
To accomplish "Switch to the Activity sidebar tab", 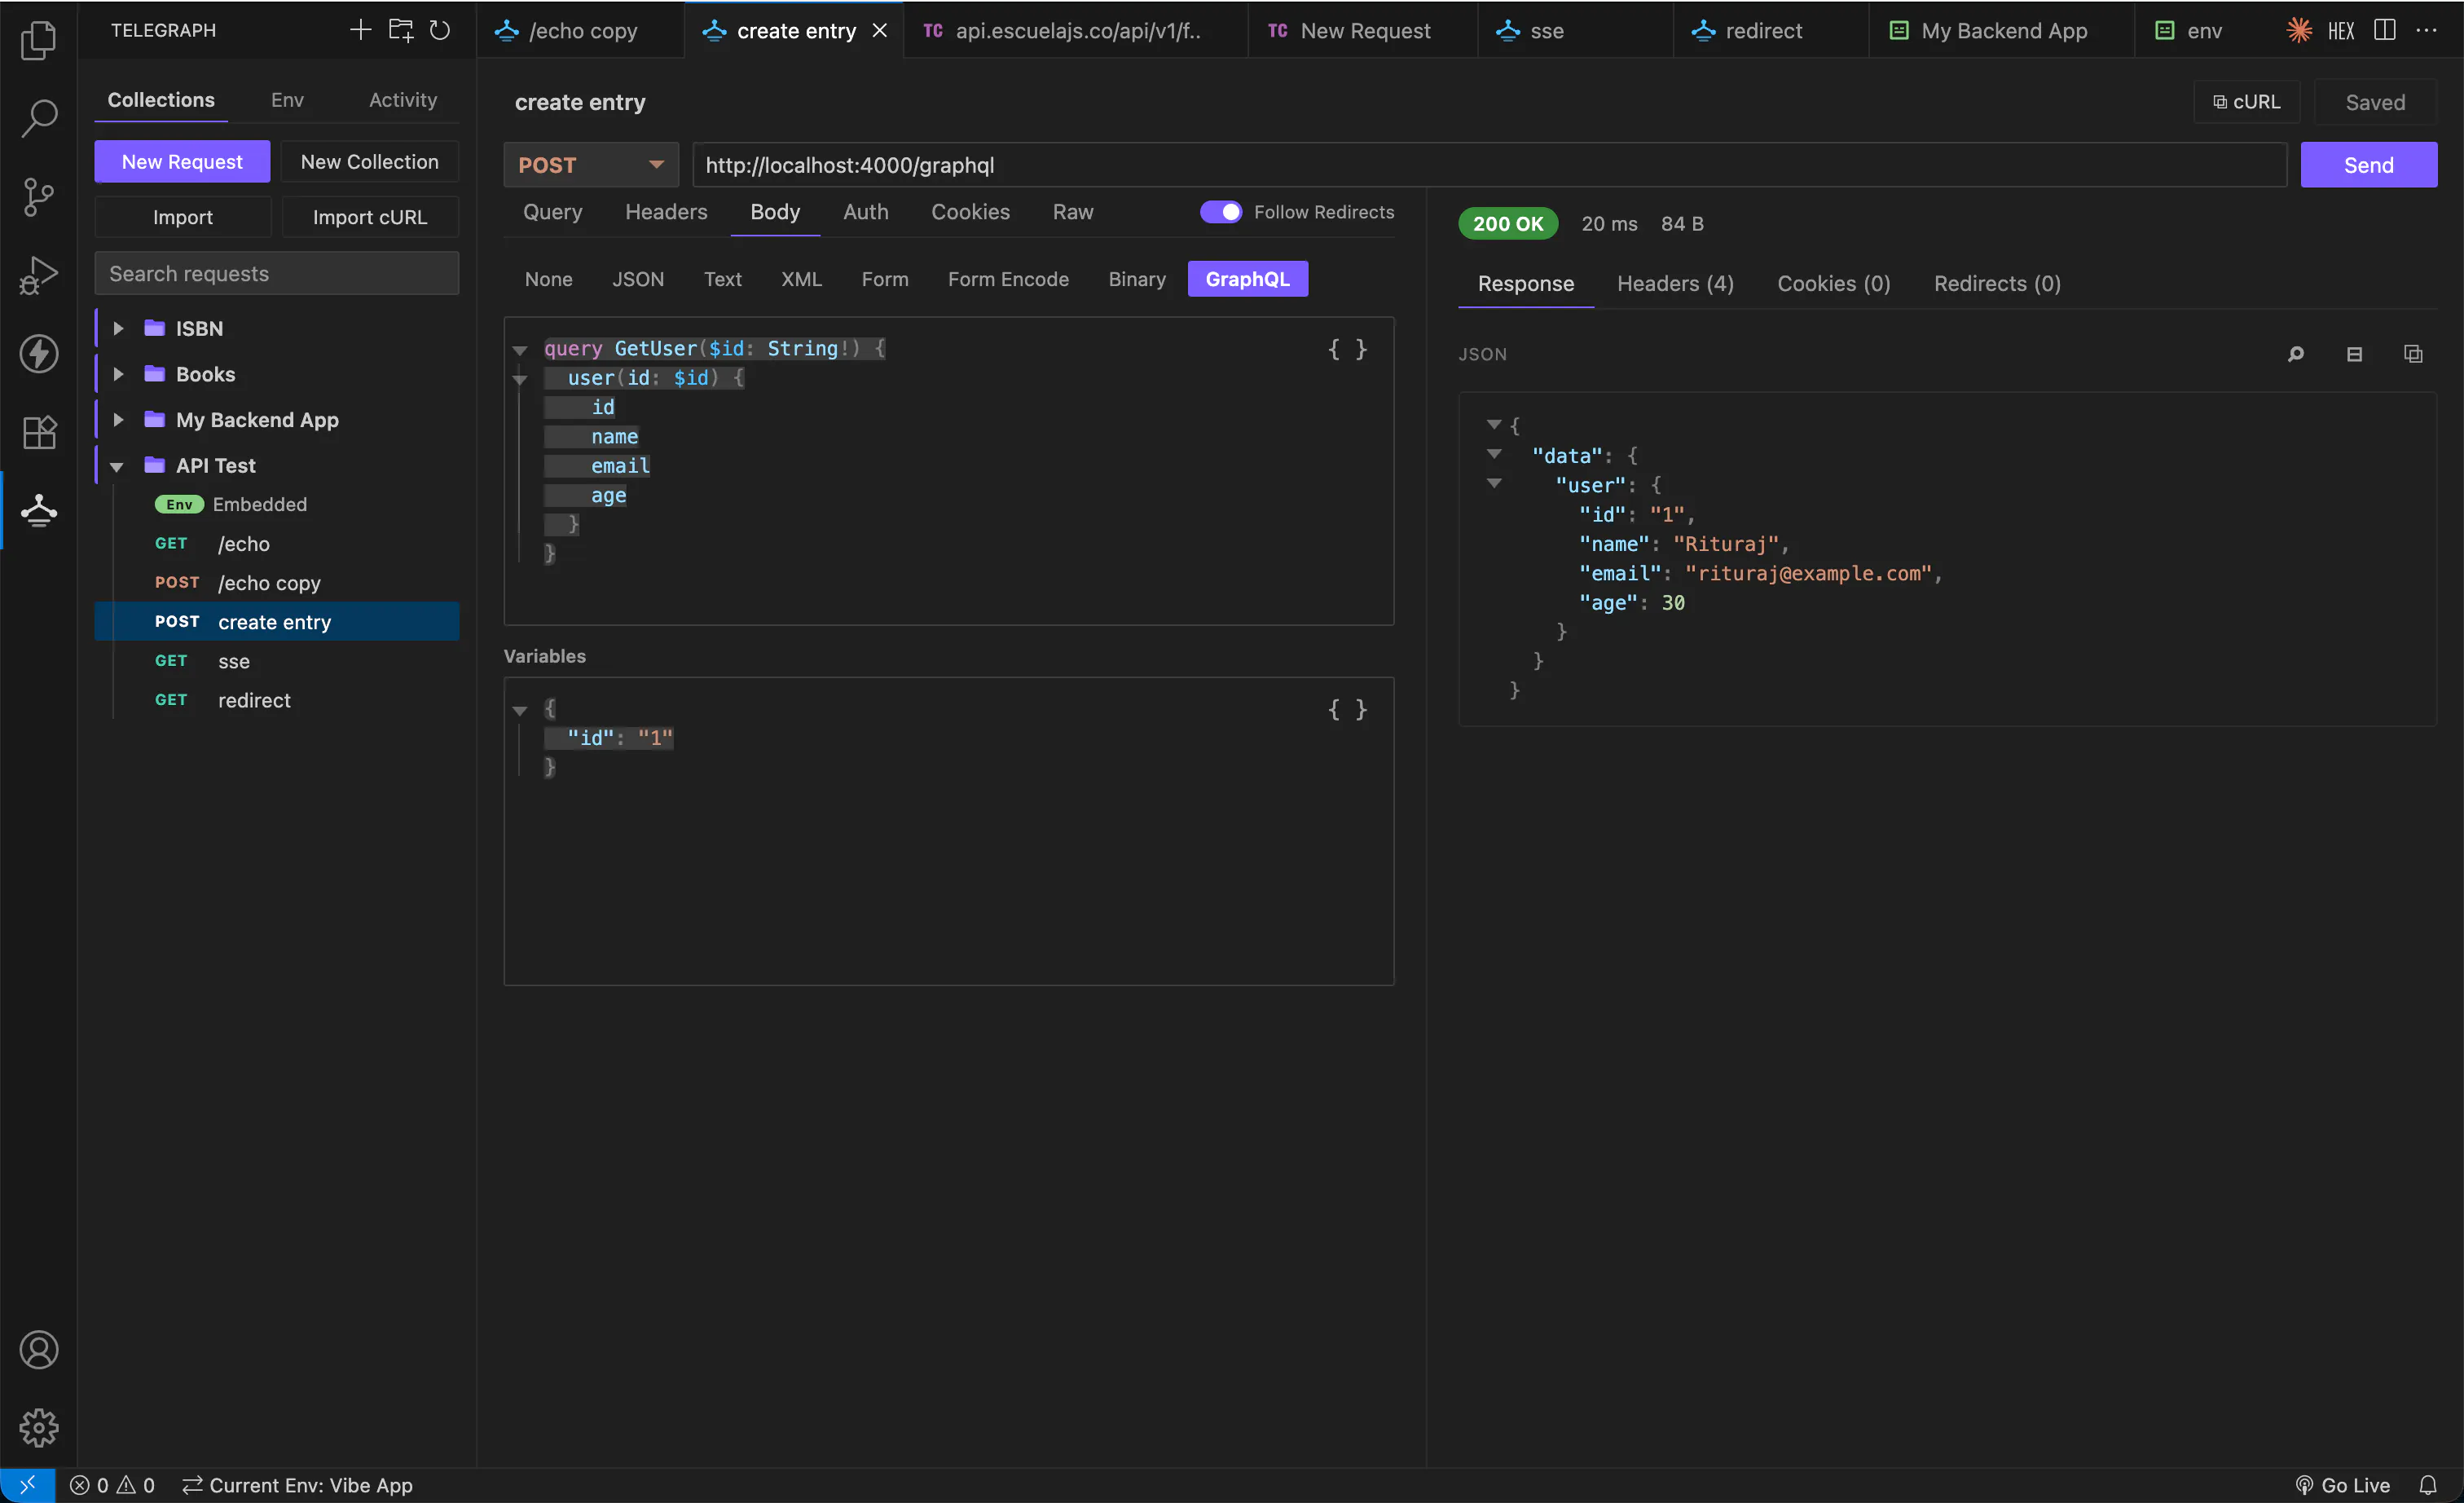I will pos(403,100).
